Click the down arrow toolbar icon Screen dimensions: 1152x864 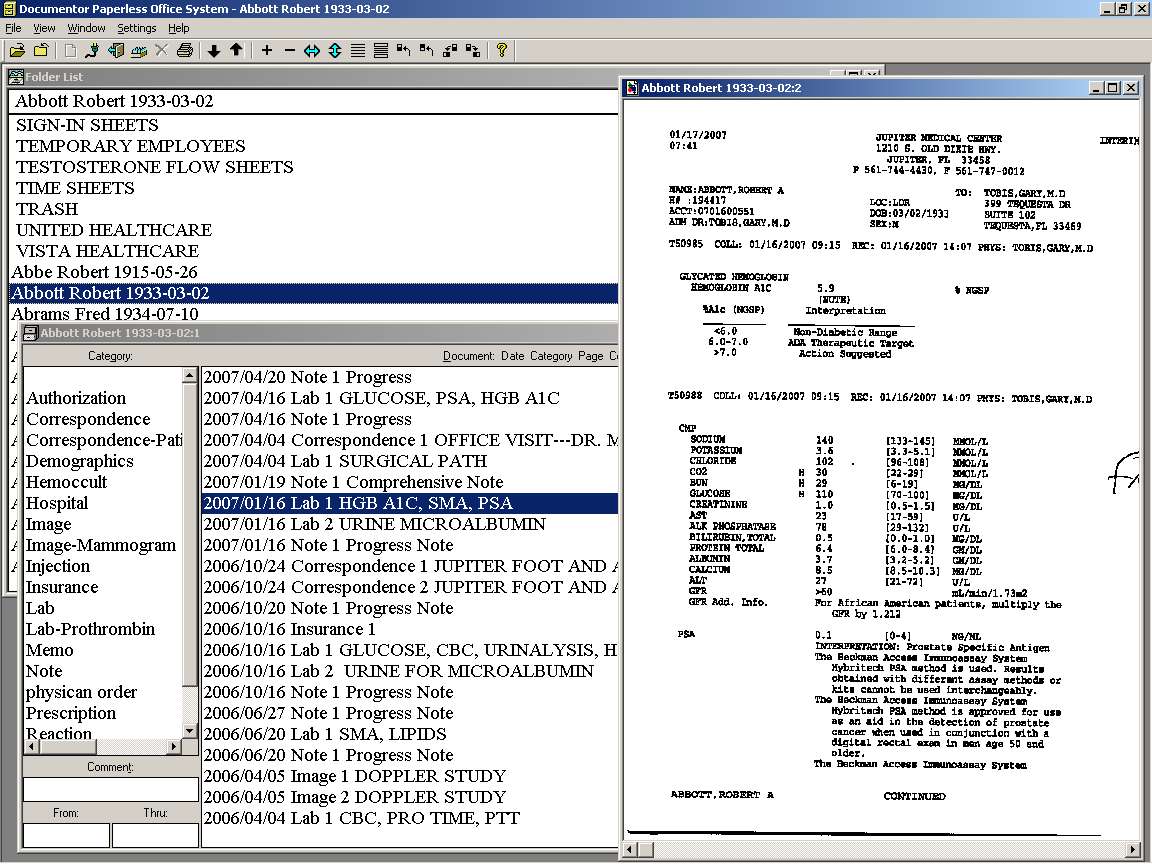tap(214, 50)
